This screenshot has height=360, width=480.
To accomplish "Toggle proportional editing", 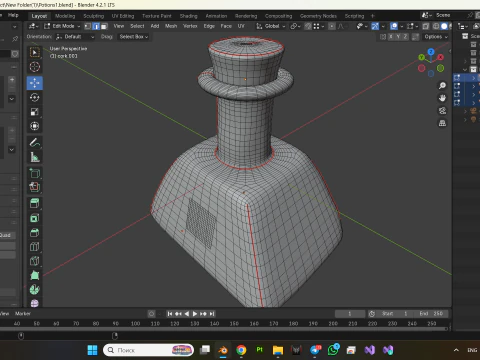I will coord(332,26).
